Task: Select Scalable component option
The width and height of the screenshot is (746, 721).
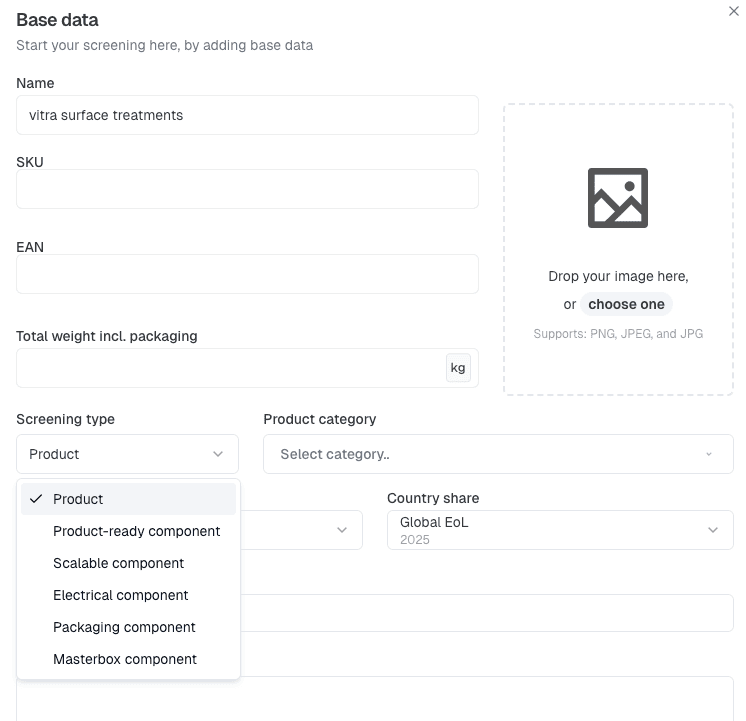Action: [x=118, y=563]
